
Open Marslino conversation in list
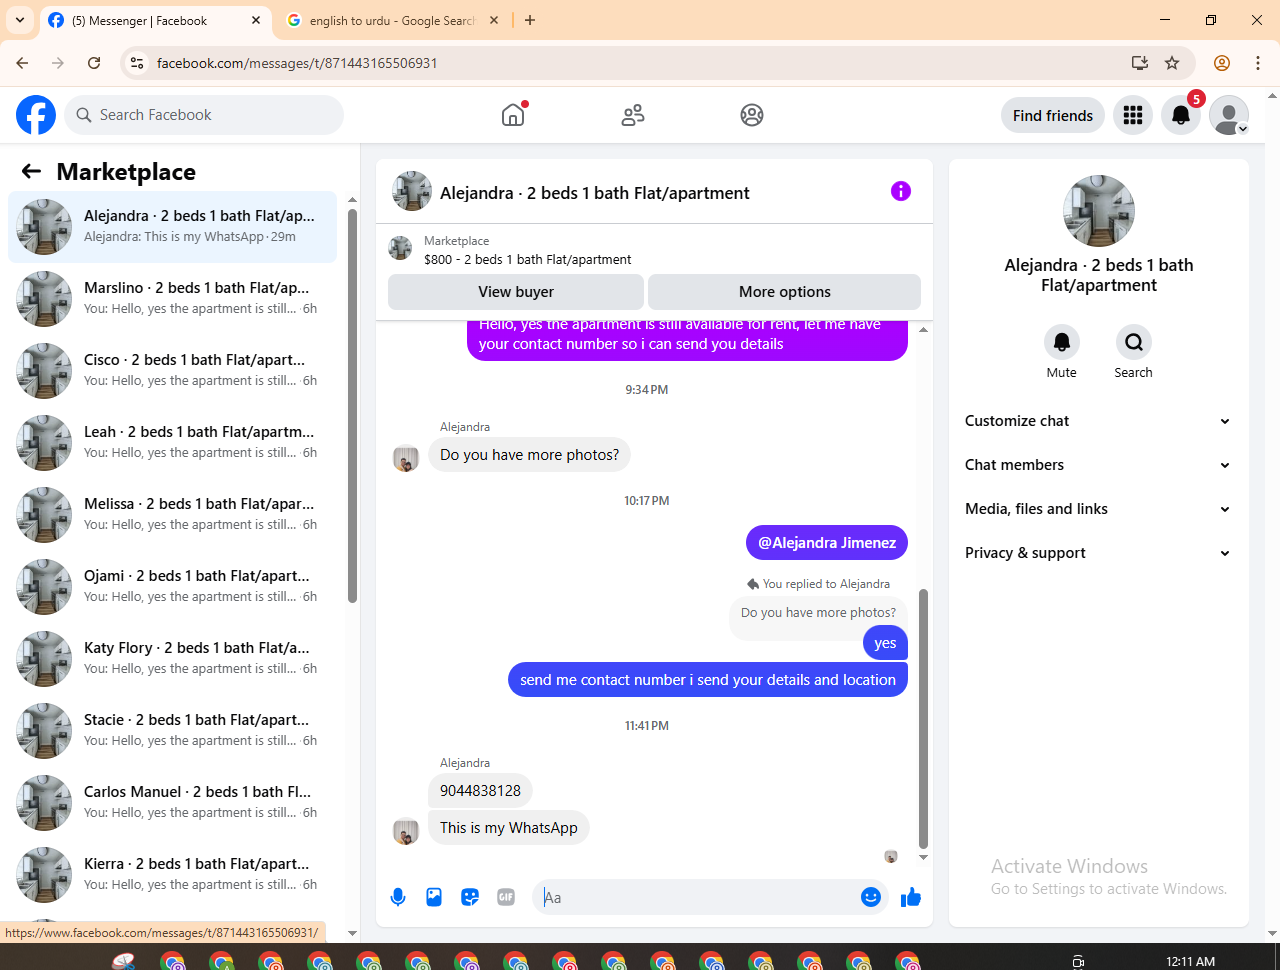[172, 299]
